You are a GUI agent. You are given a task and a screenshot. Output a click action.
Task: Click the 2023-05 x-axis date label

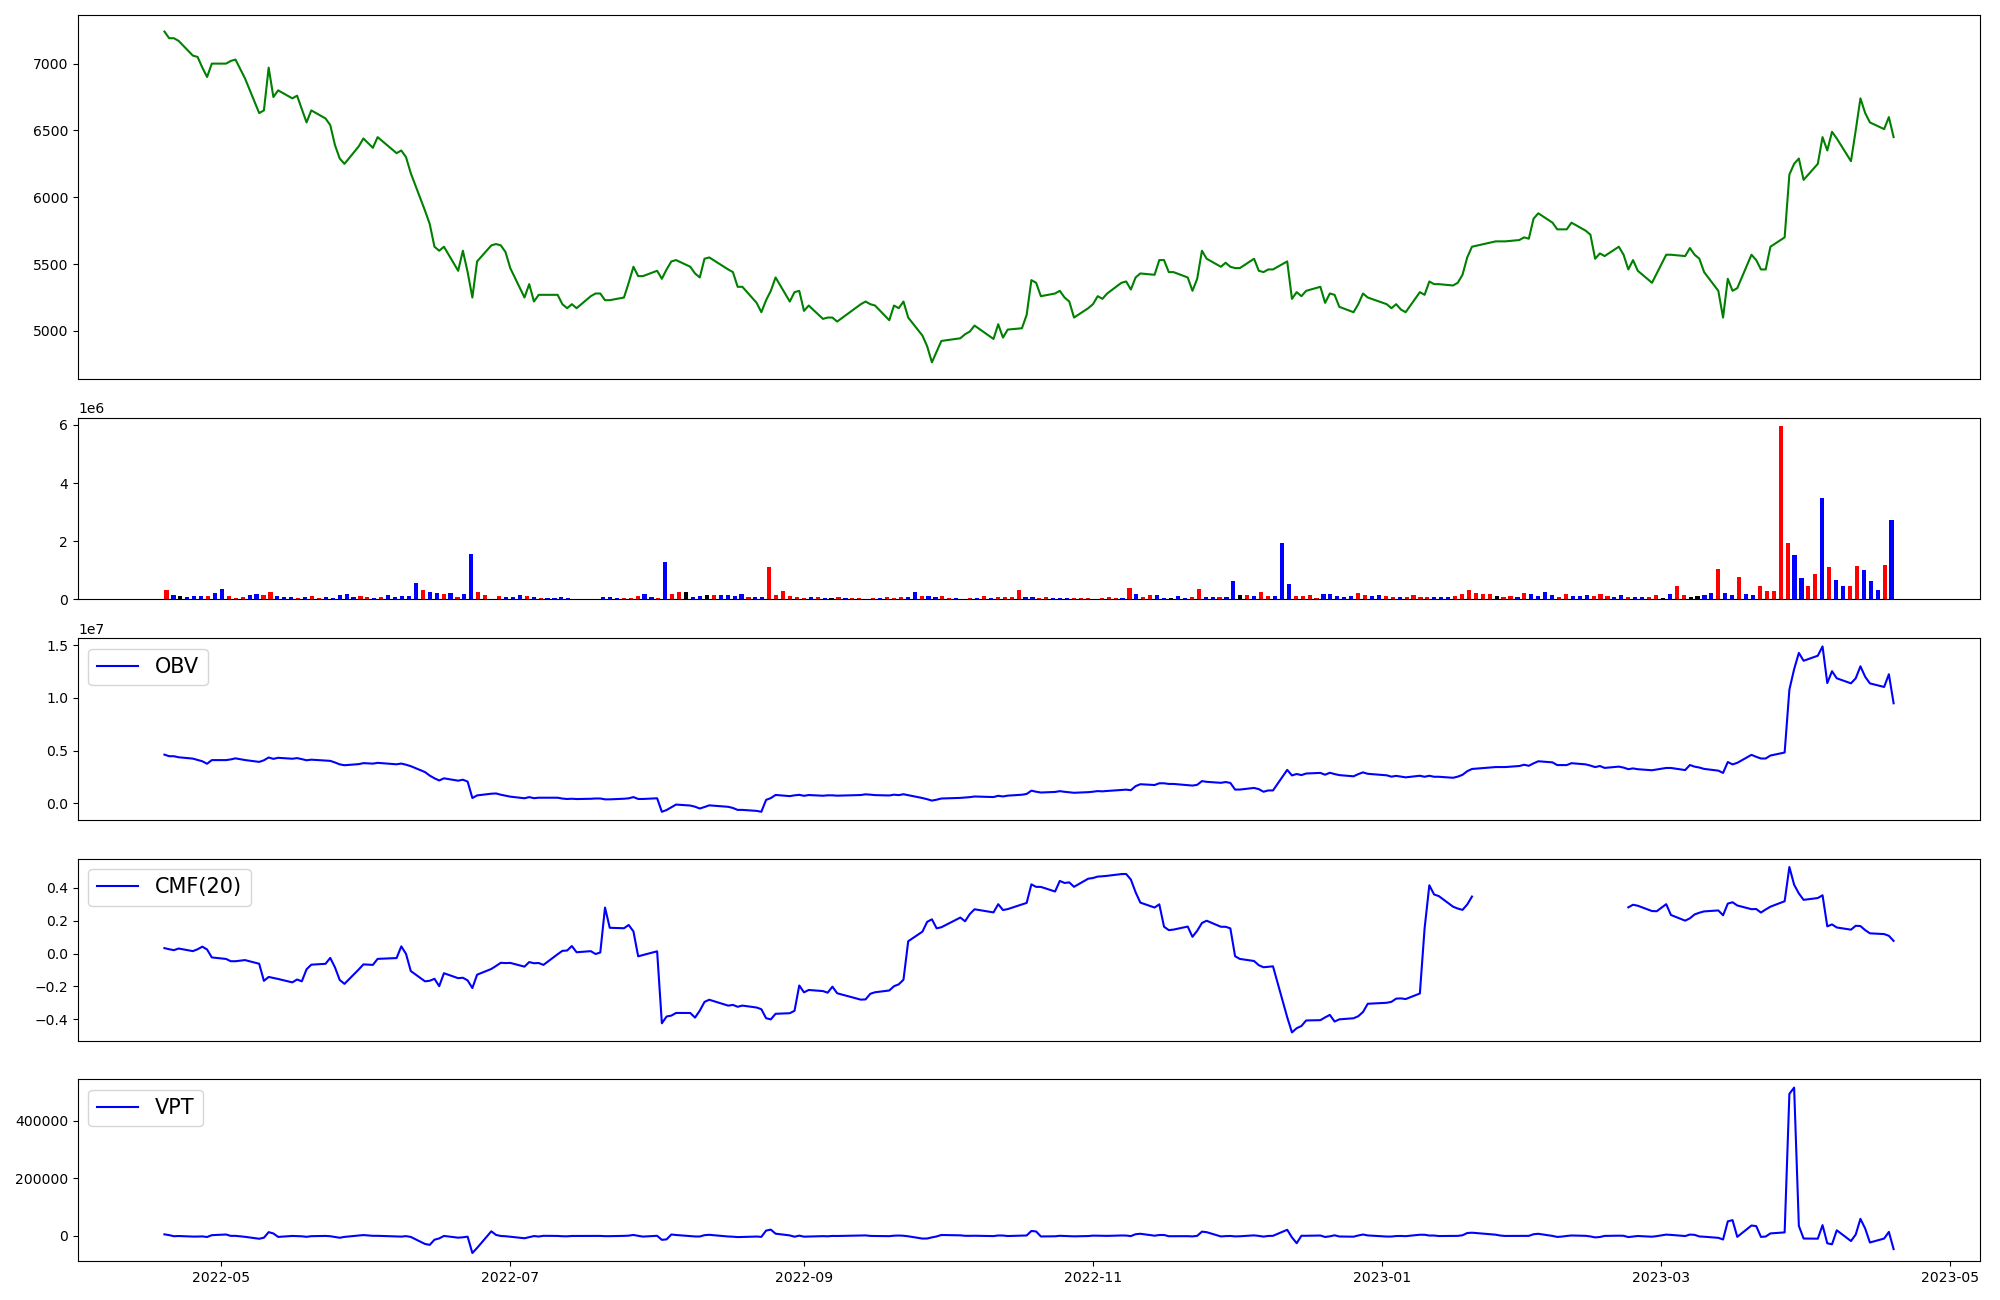(1950, 1276)
